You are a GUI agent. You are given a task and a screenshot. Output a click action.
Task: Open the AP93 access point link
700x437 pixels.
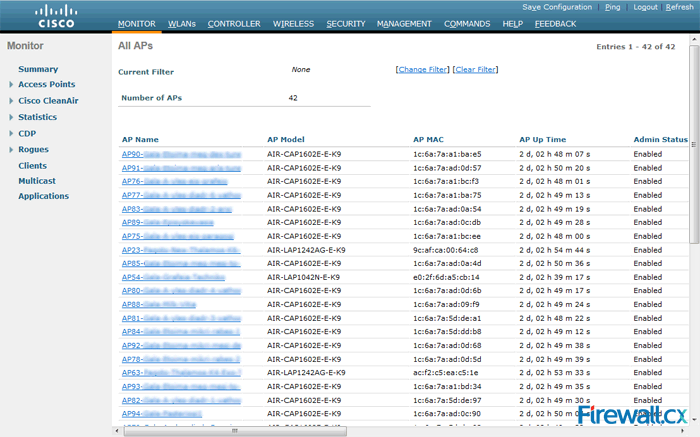coord(181,387)
